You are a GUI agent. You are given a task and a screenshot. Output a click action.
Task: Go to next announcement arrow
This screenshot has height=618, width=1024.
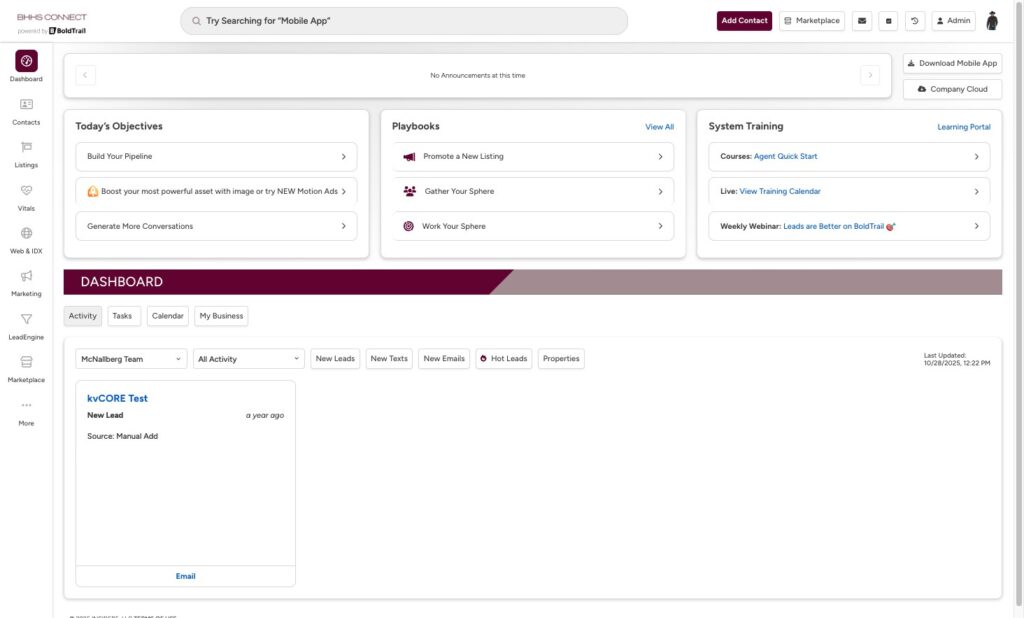pos(870,75)
